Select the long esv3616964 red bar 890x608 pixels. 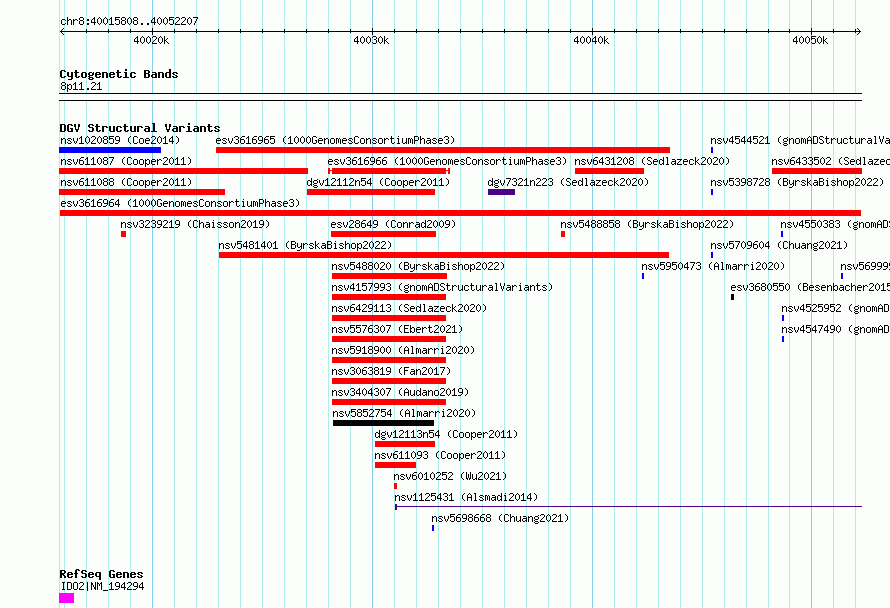click(460, 213)
